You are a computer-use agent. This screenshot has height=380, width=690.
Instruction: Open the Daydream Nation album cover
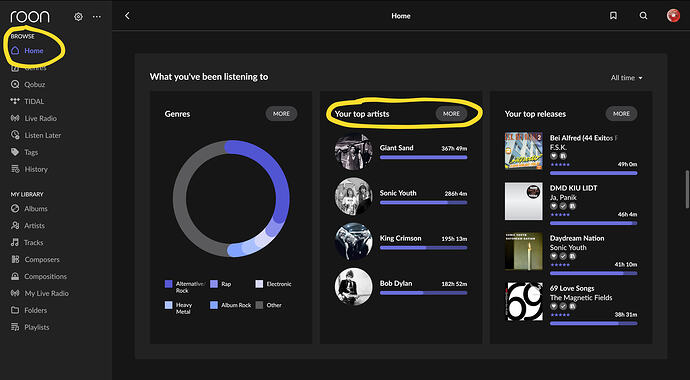coord(524,252)
